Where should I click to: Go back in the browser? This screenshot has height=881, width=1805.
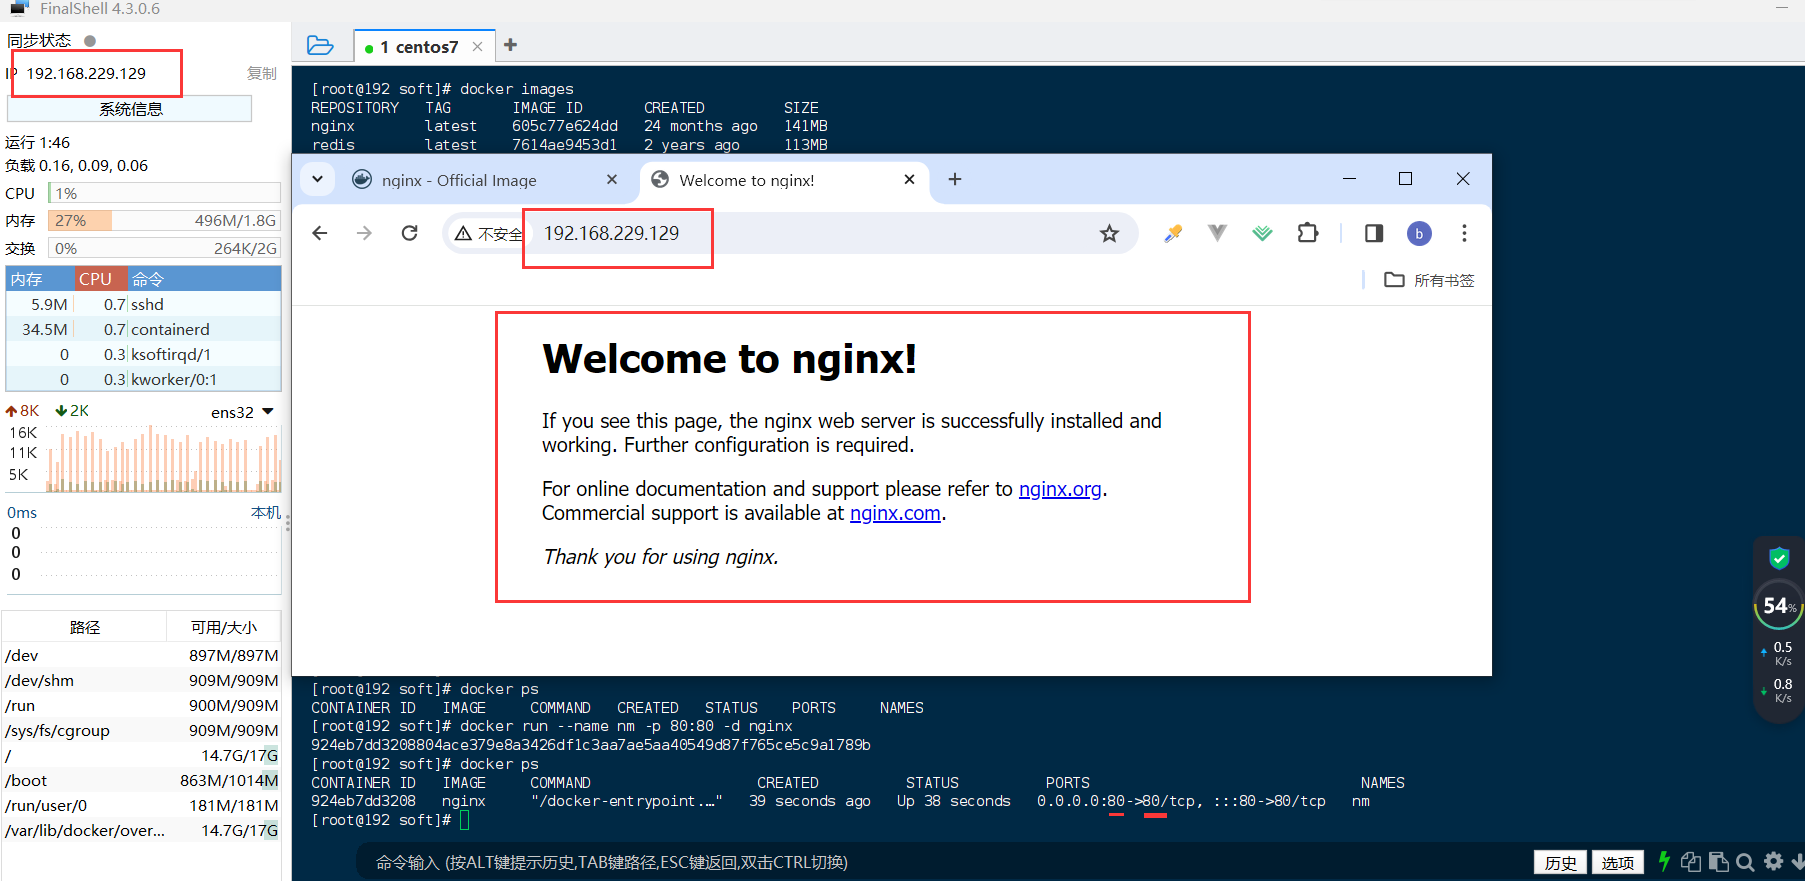point(320,233)
